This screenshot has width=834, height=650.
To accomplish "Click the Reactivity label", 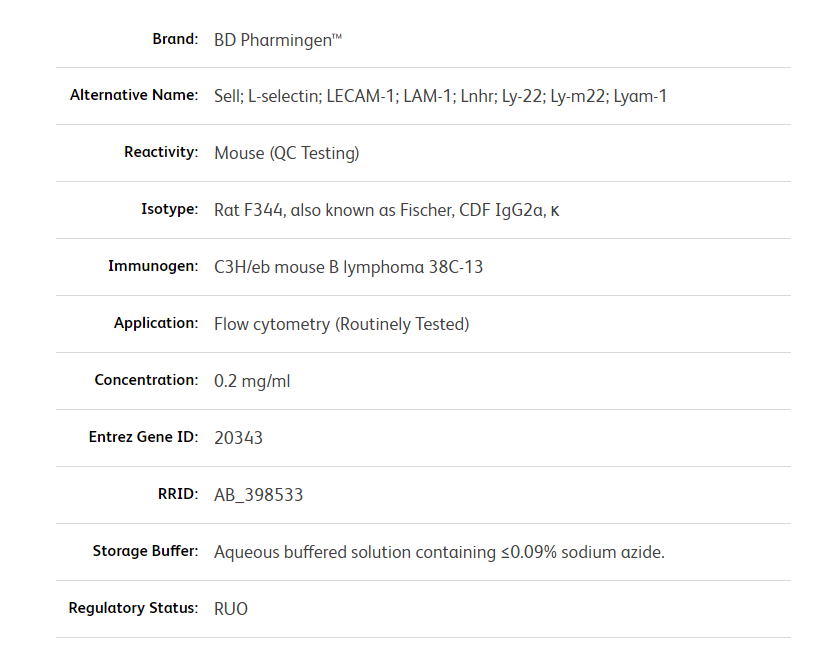I will (161, 153).
